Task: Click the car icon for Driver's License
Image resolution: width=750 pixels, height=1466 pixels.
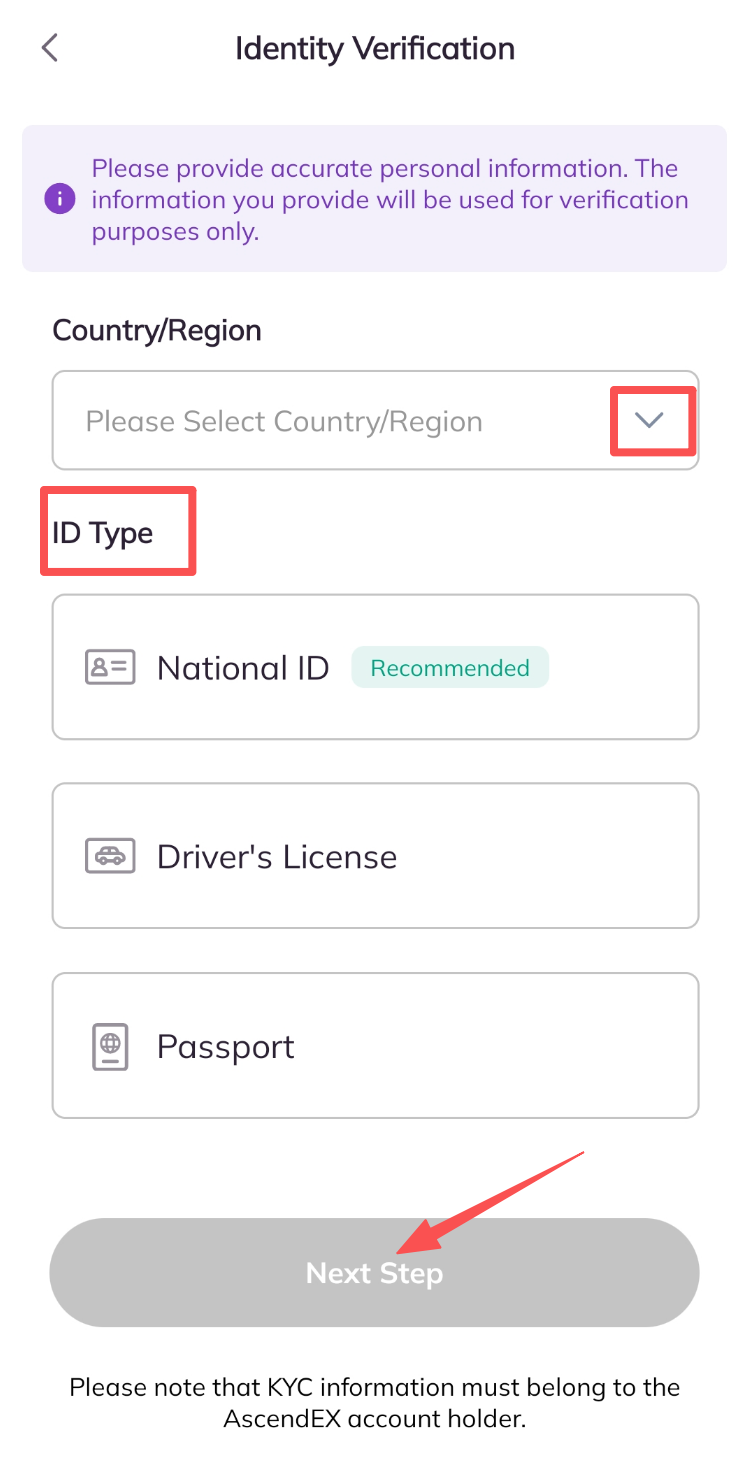Action: click(110, 857)
